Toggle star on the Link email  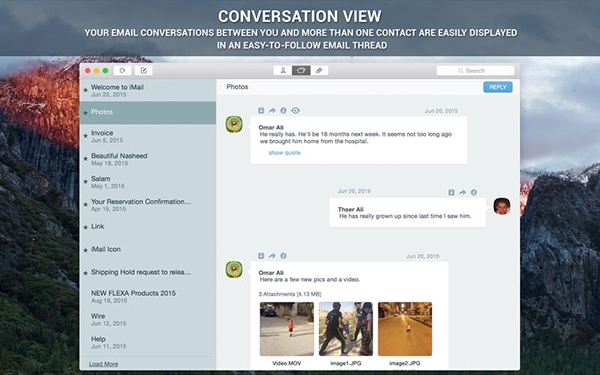(x=85, y=227)
